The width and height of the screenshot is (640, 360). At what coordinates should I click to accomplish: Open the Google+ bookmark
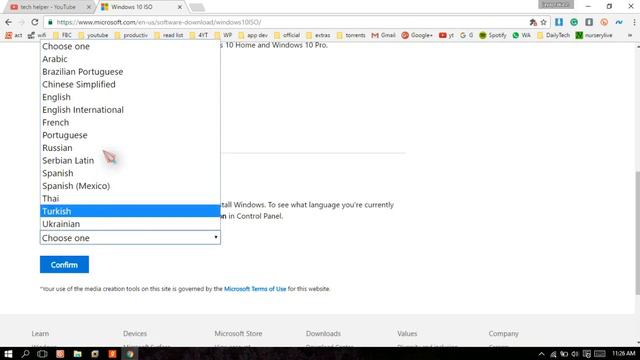point(417,36)
